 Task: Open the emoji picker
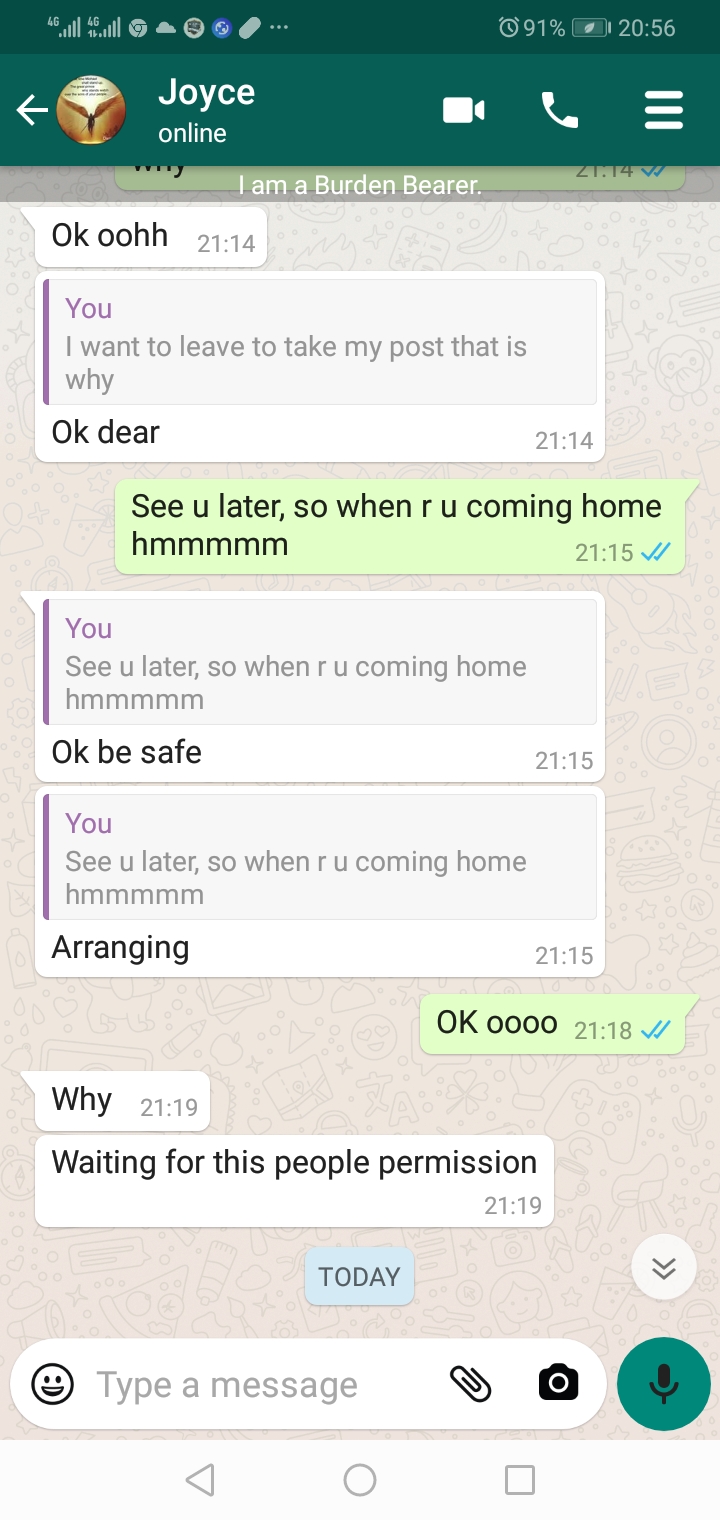pos(52,1385)
